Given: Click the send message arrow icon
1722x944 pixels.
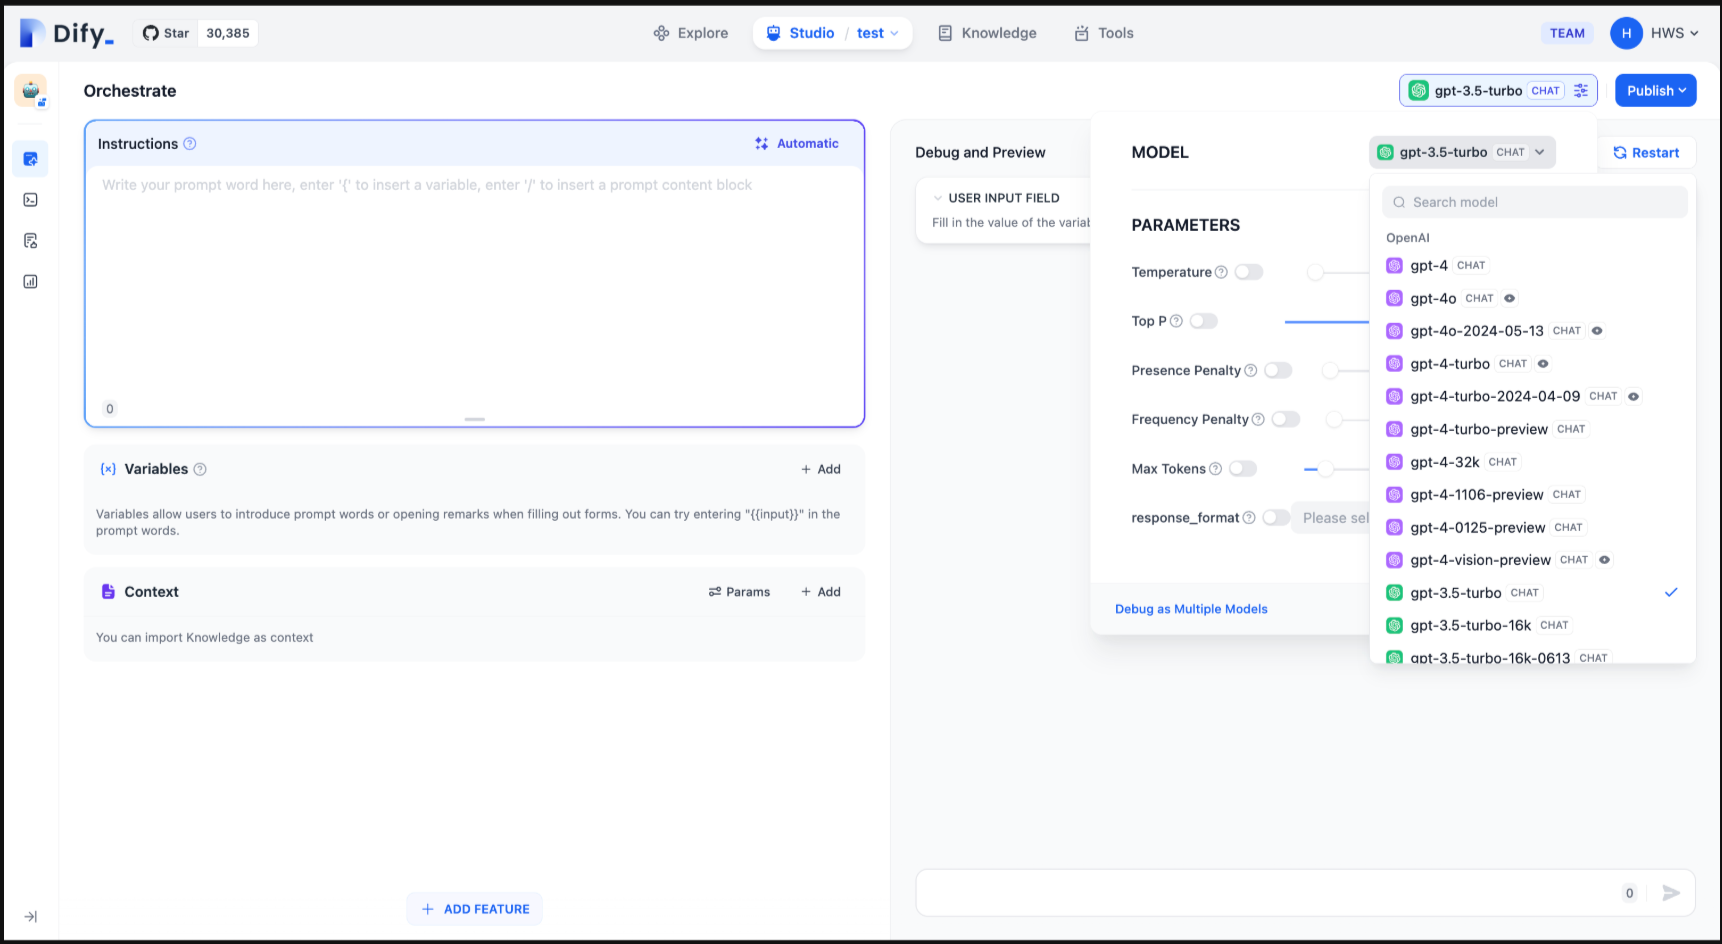Looking at the screenshot, I should tap(1671, 893).
